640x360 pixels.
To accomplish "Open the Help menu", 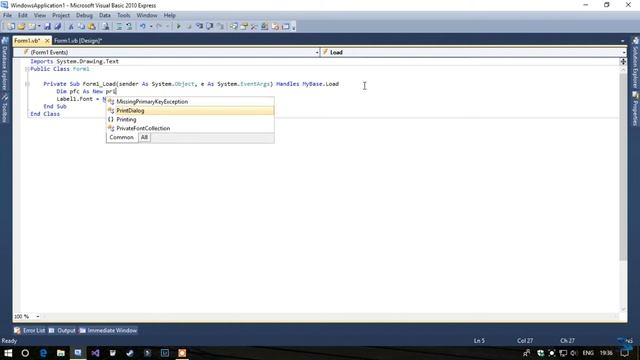I will pyautogui.click(x=169, y=15).
